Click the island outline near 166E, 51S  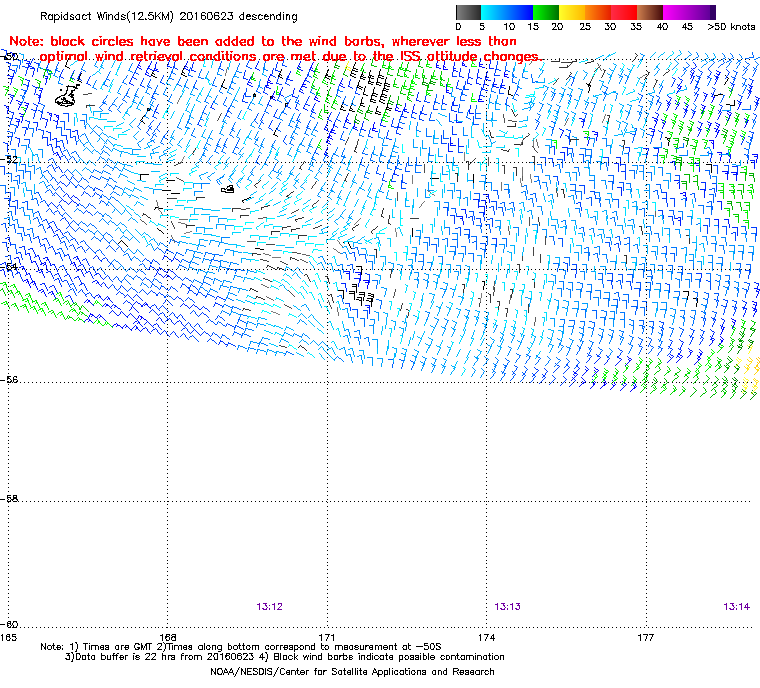pos(66,96)
